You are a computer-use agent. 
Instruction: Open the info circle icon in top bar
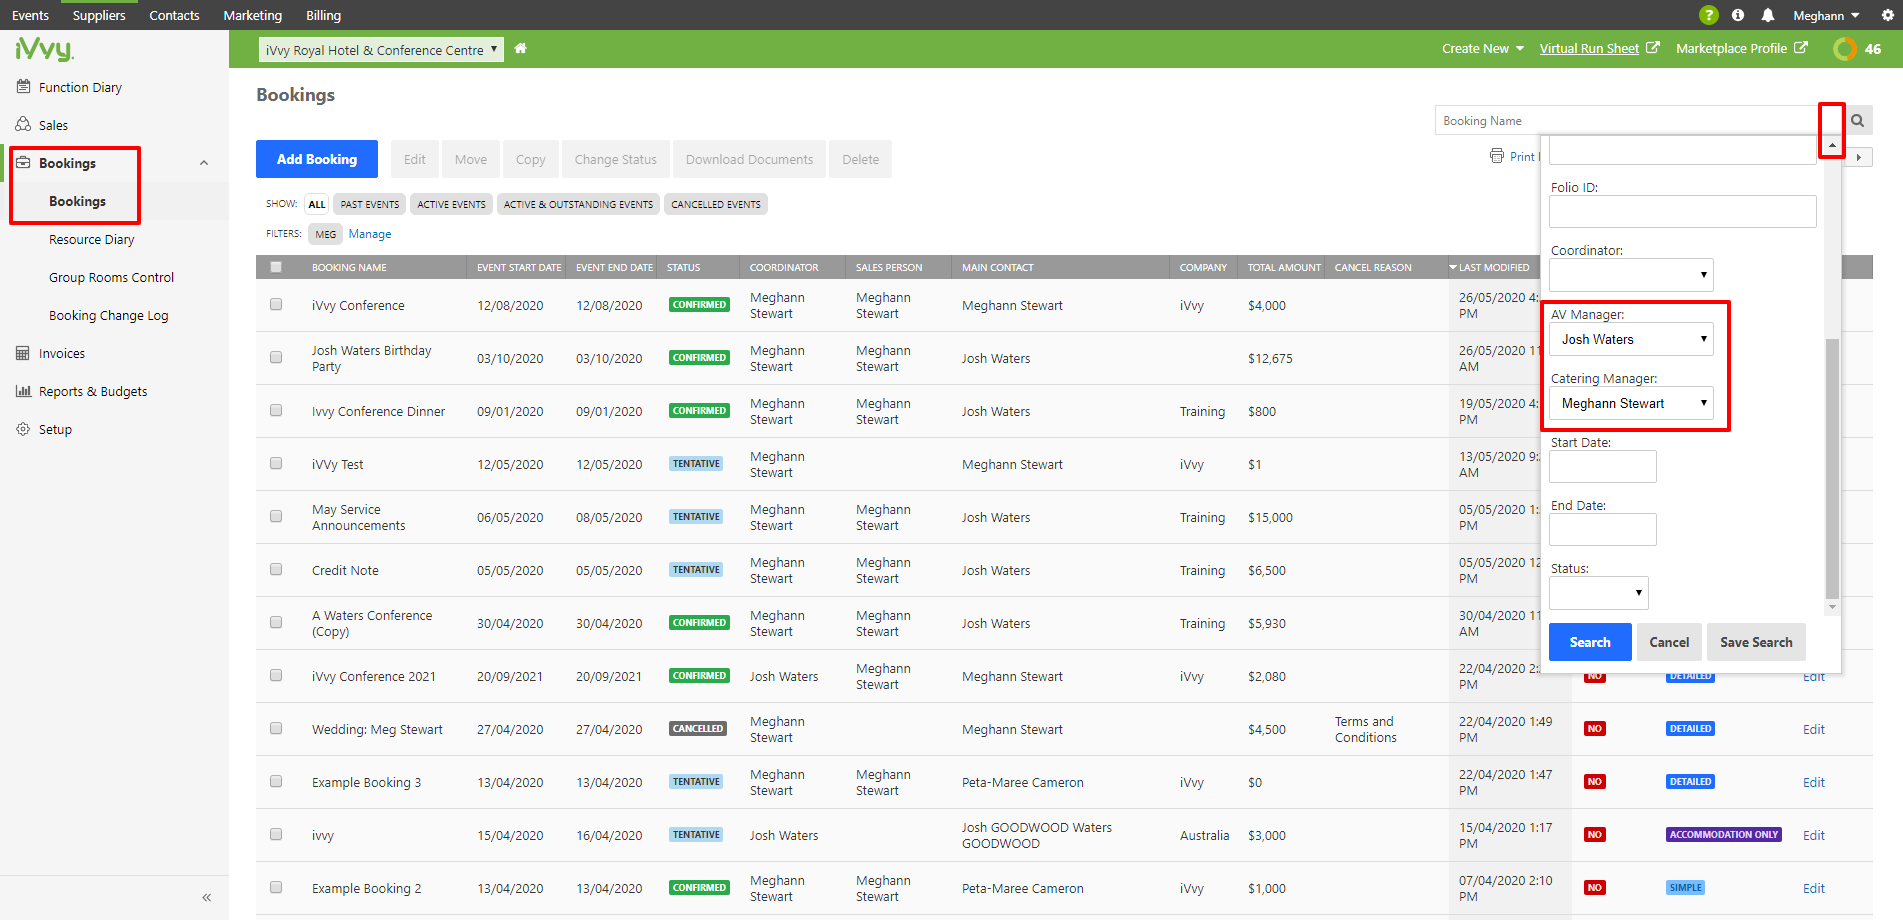(x=1738, y=15)
